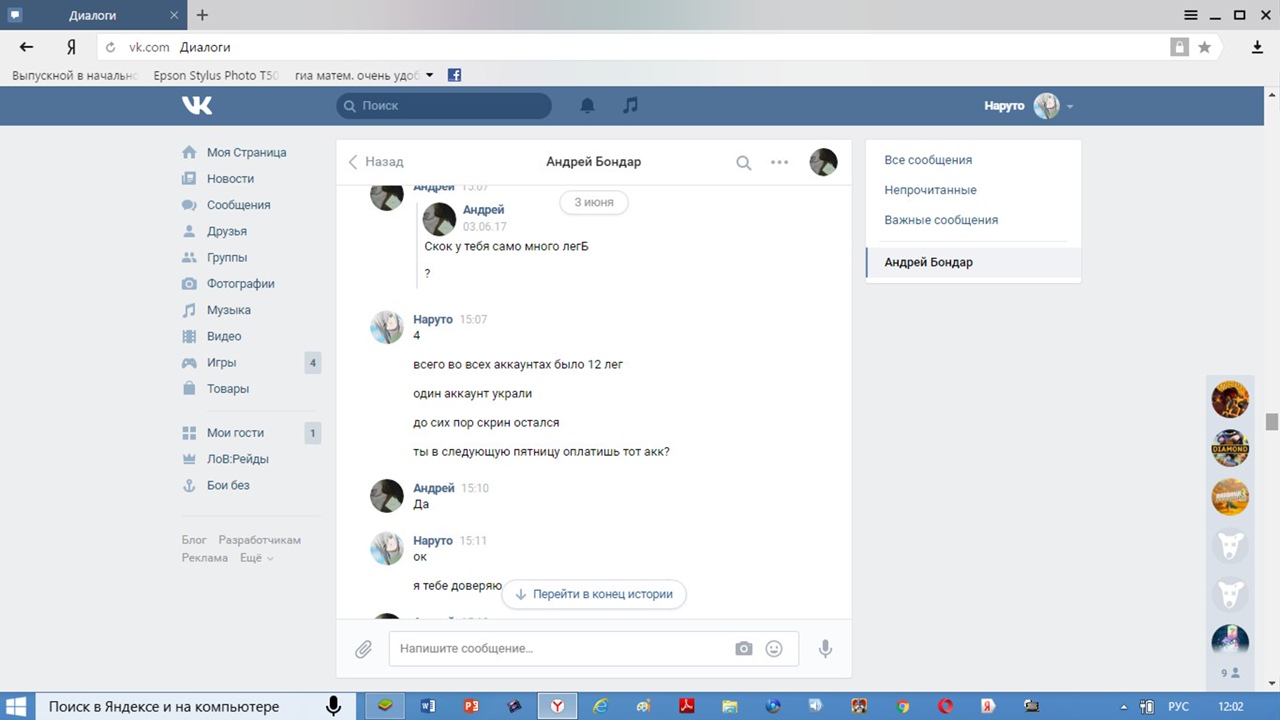Click the paperclip attach file icon
The height and width of the screenshot is (720, 1280).
(x=364, y=649)
